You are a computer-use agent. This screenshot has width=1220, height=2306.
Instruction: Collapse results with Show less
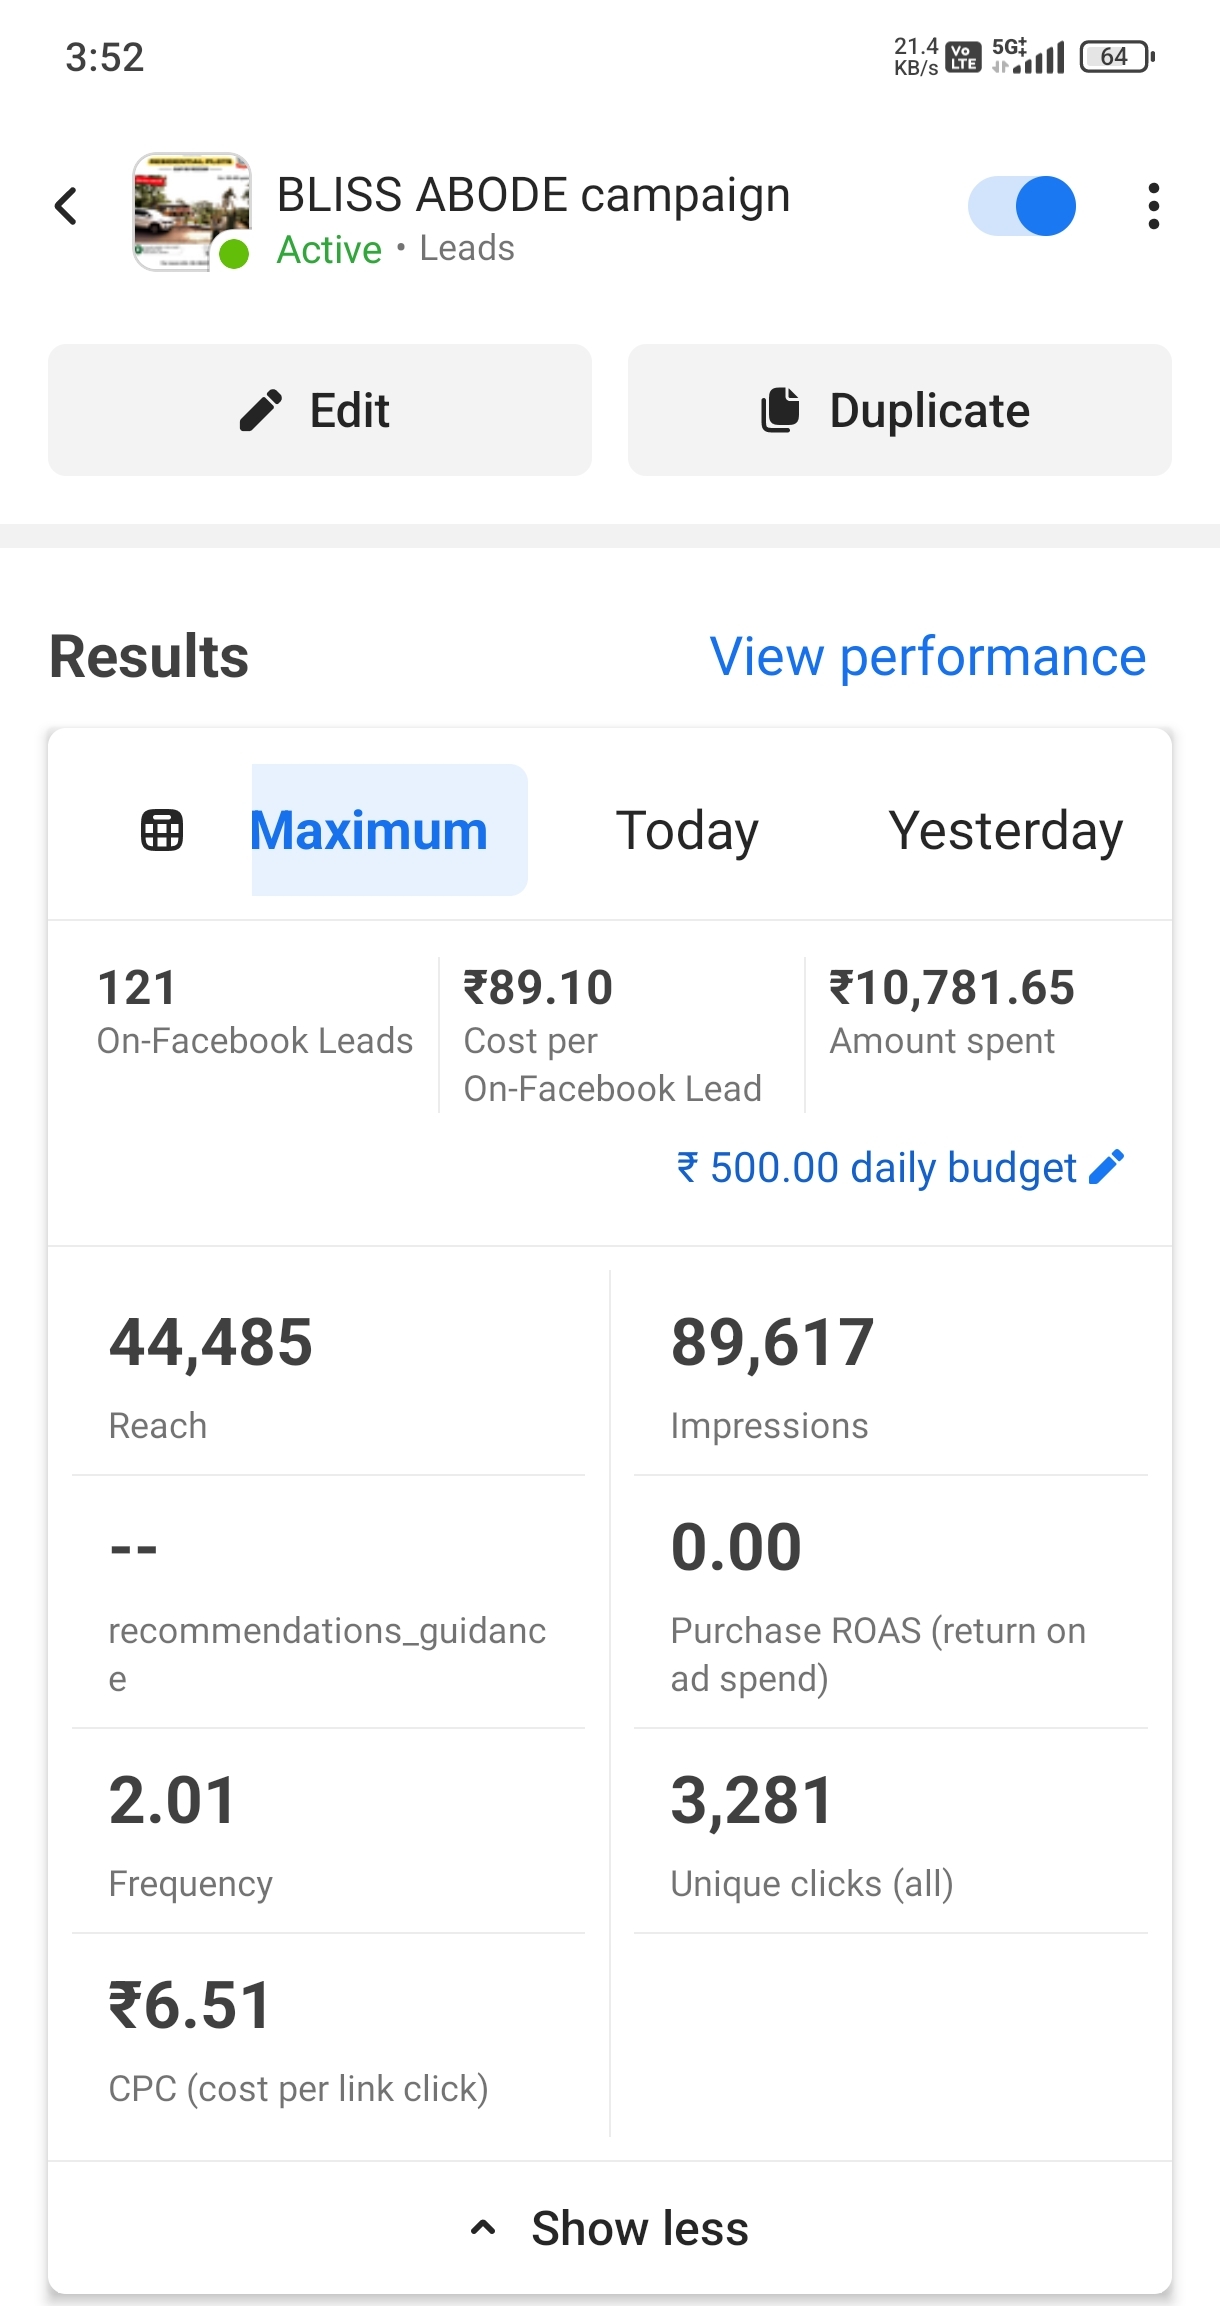(610, 2228)
